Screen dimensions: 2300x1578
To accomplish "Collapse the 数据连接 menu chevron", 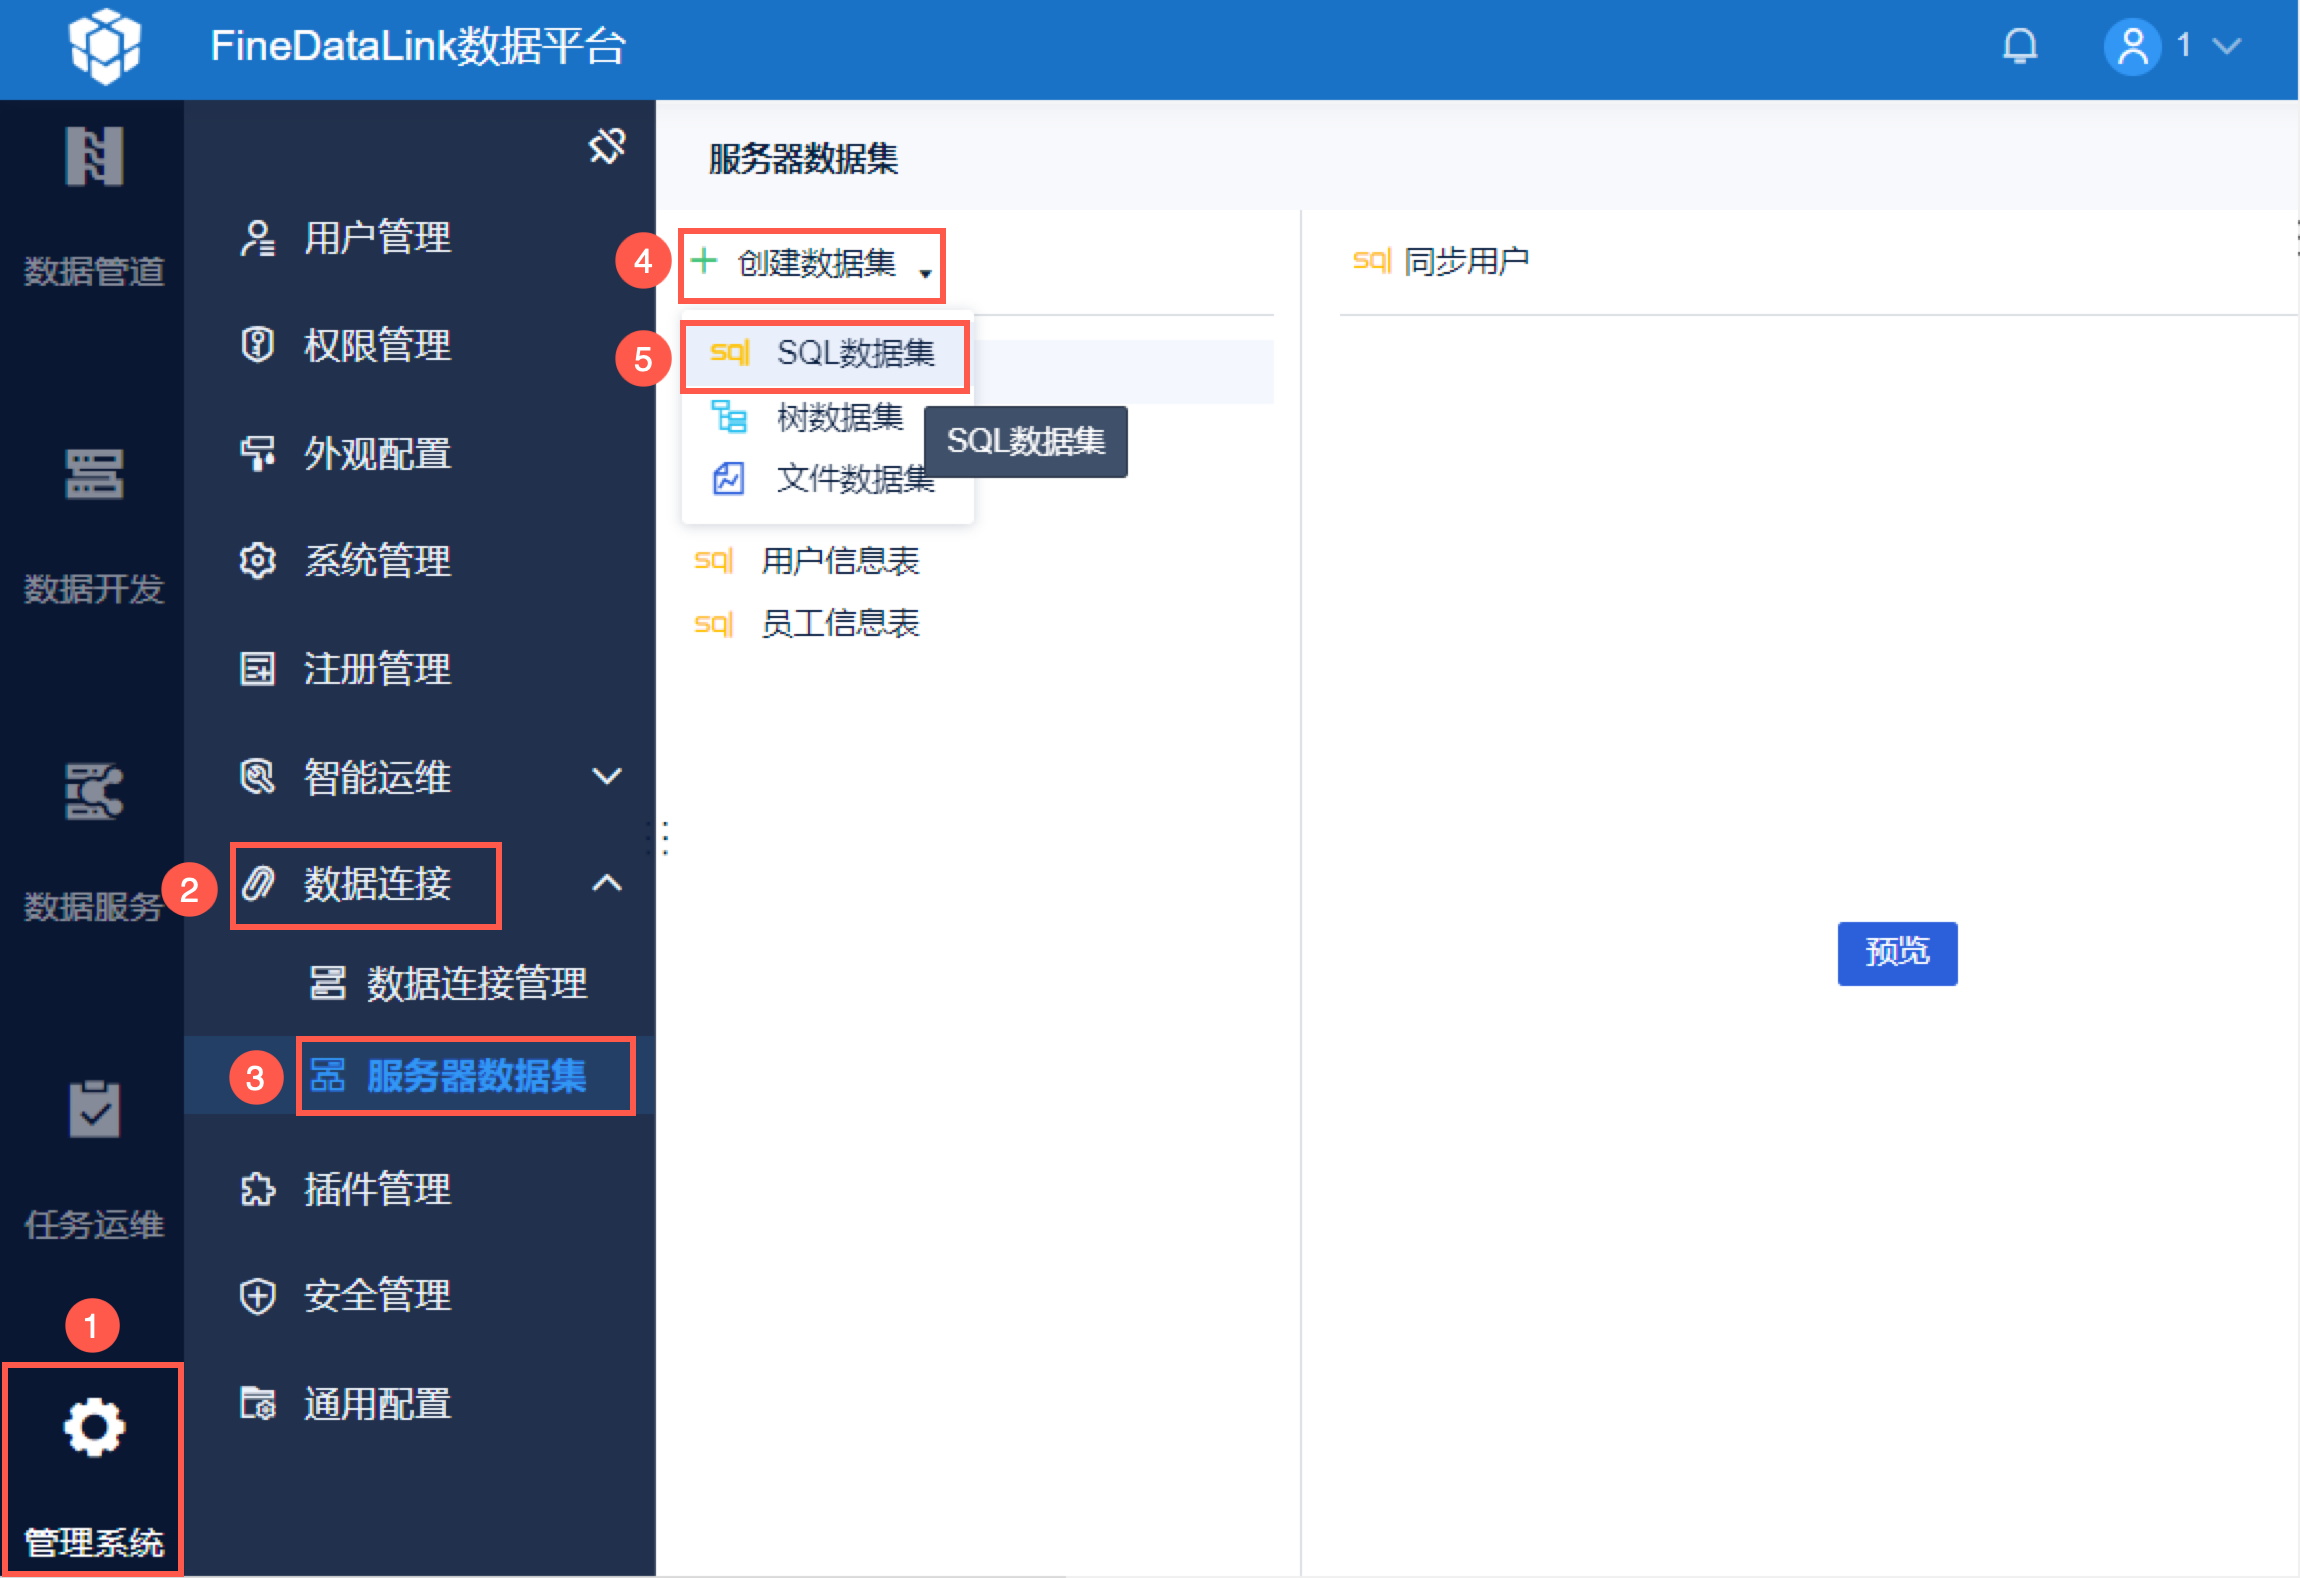I will pyautogui.click(x=606, y=884).
